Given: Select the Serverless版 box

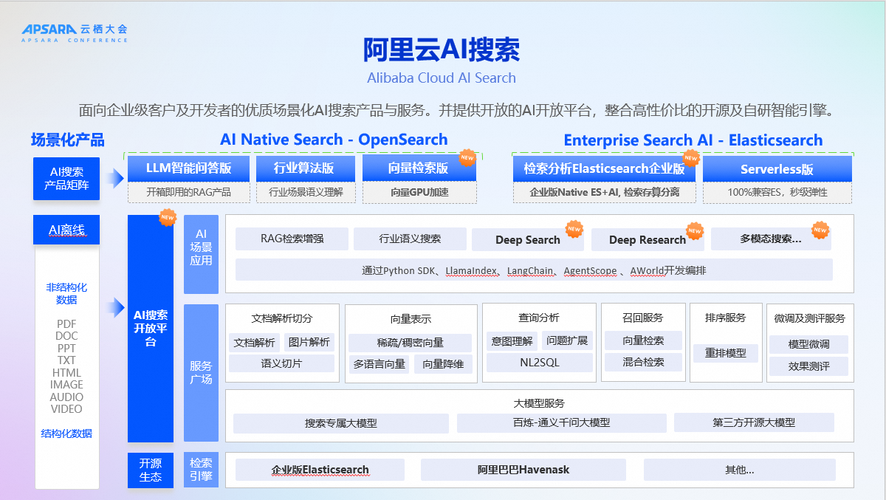Looking at the screenshot, I should coord(777,169).
